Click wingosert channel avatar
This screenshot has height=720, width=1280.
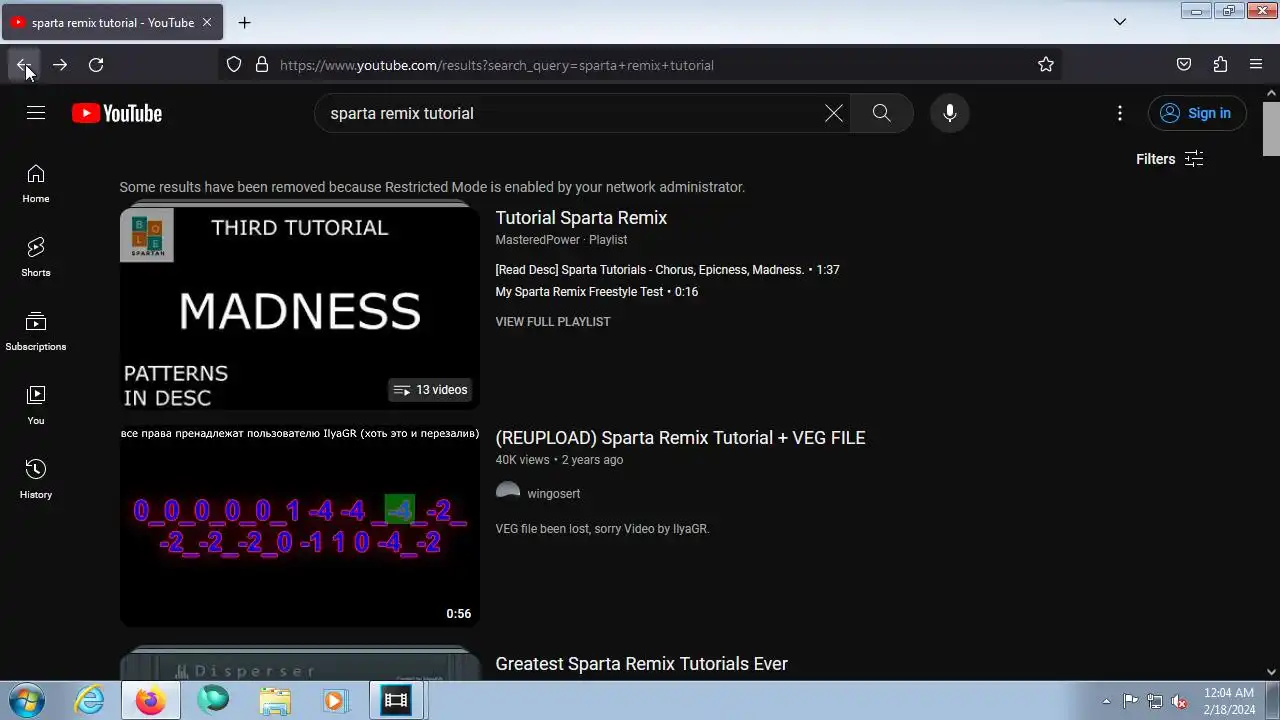point(508,493)
